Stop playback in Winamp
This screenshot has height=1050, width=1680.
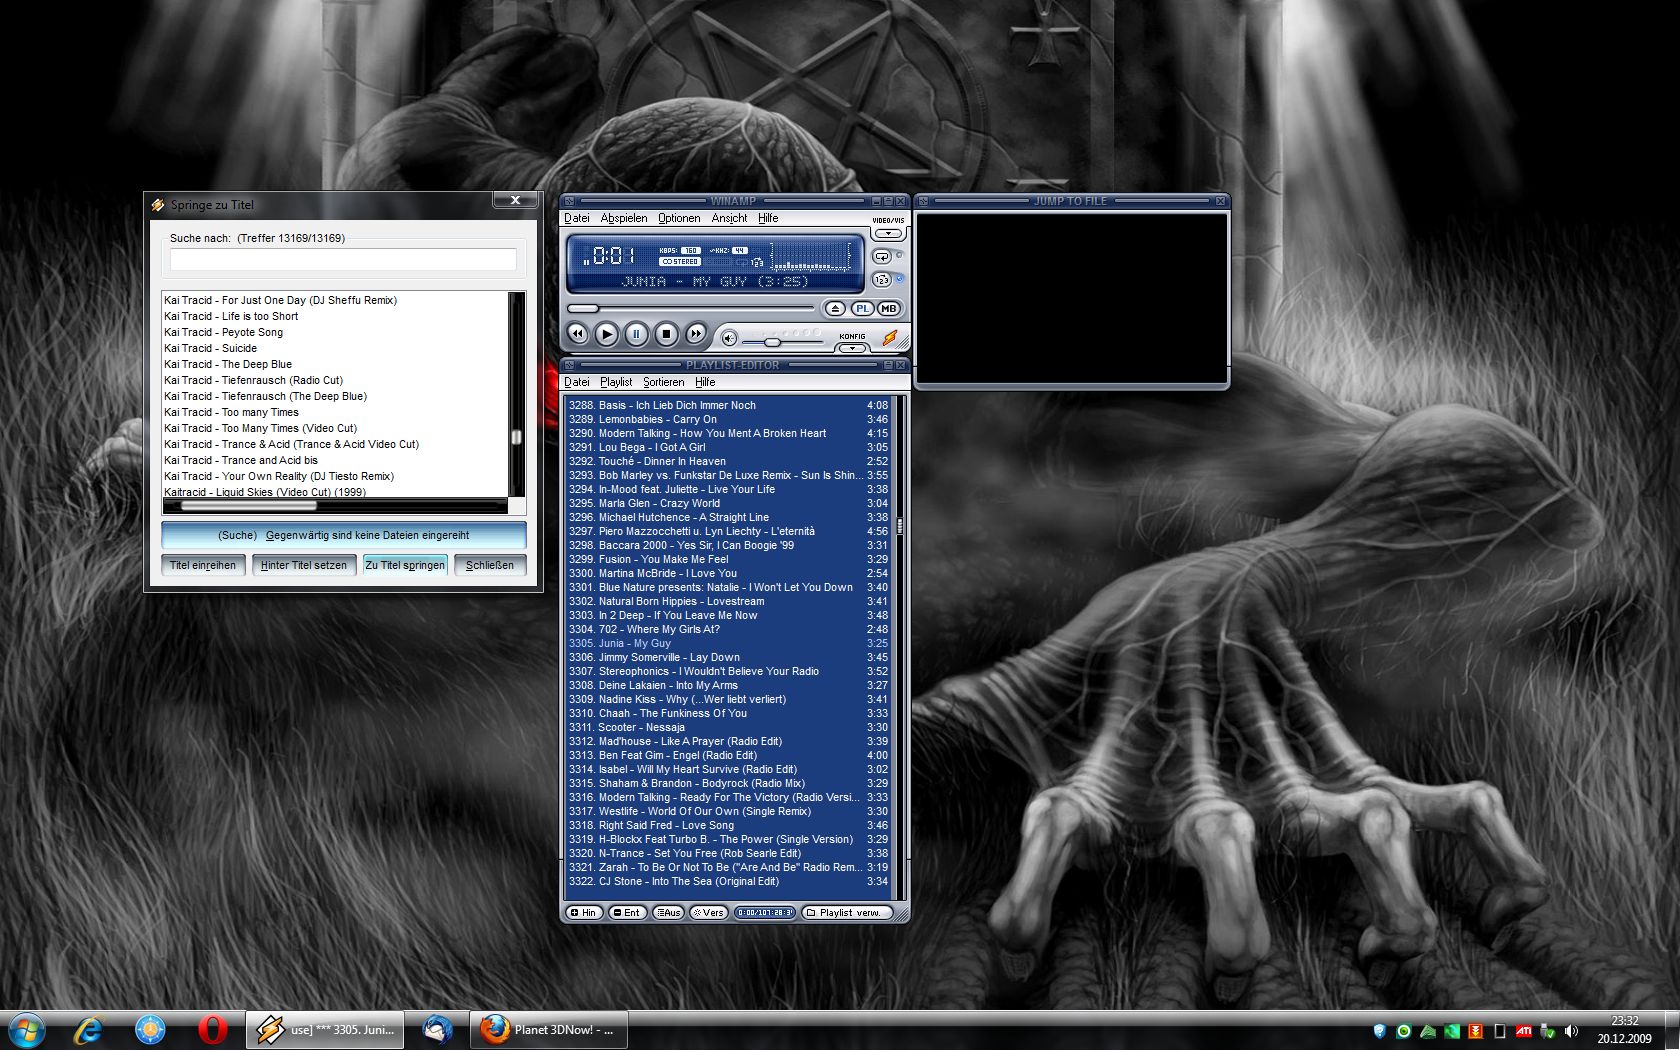click(666, 334)
